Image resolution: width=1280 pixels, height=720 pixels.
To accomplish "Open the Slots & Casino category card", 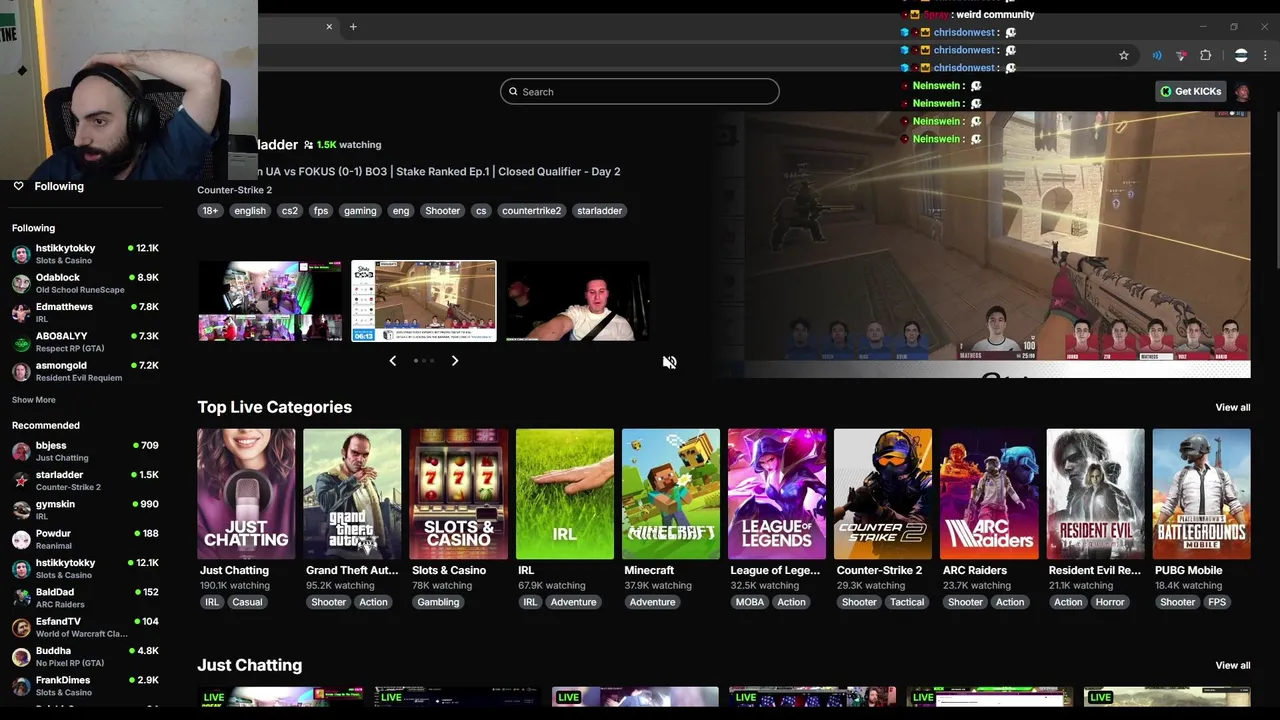I will tap(459, 494).
